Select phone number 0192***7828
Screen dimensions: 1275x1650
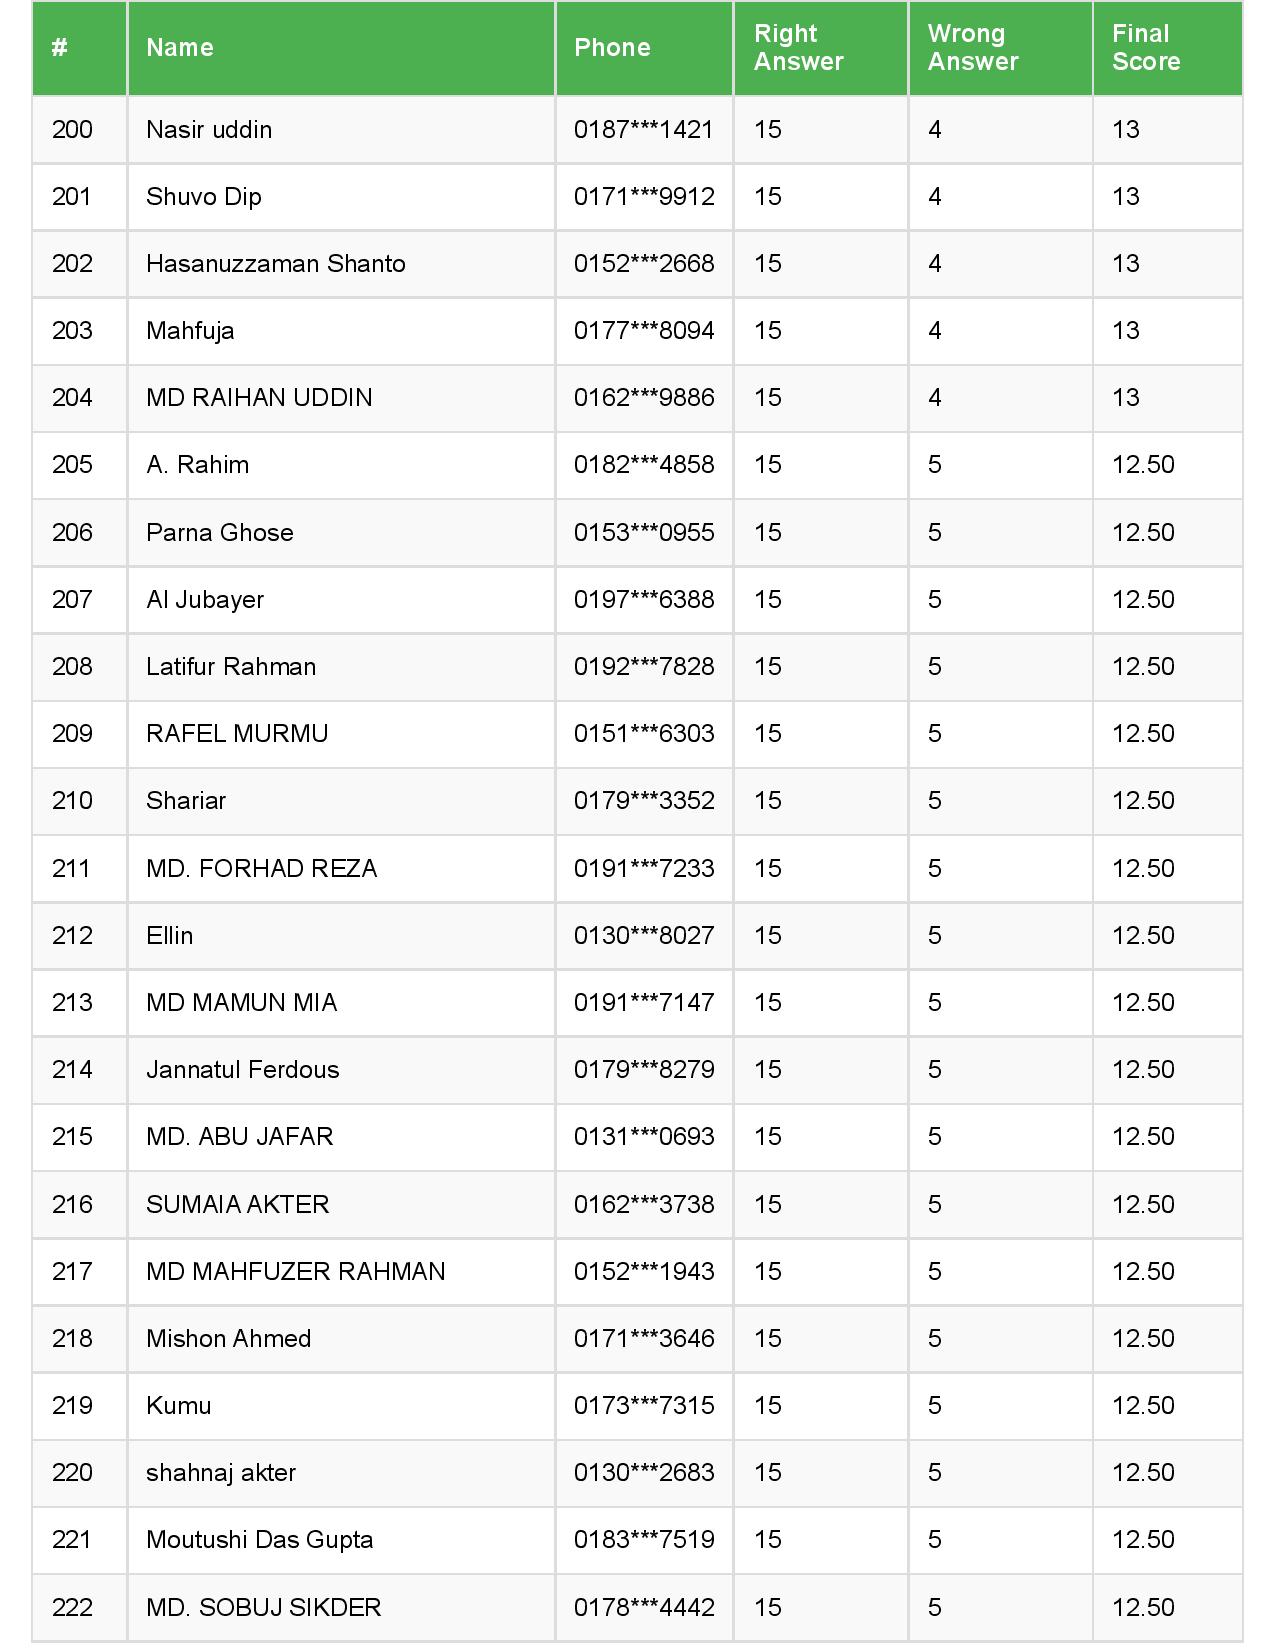pyautogui.click(x=644, y=667)
